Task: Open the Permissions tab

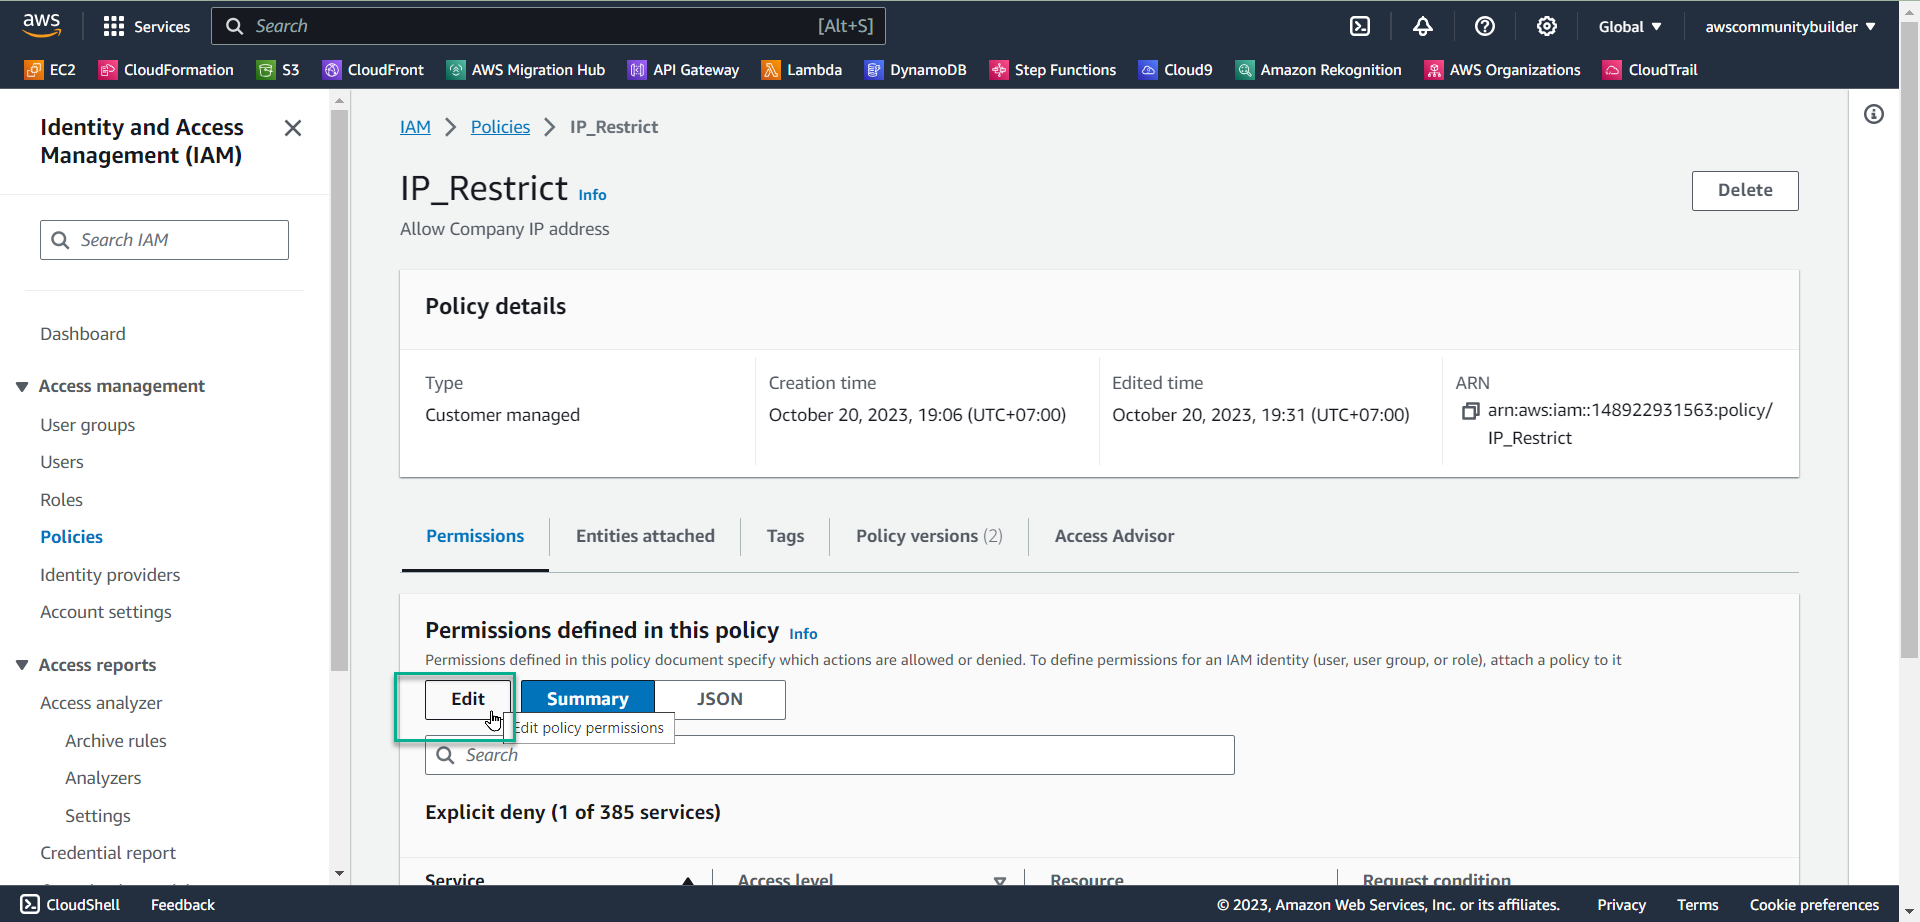Action: [x=475, y=536]
